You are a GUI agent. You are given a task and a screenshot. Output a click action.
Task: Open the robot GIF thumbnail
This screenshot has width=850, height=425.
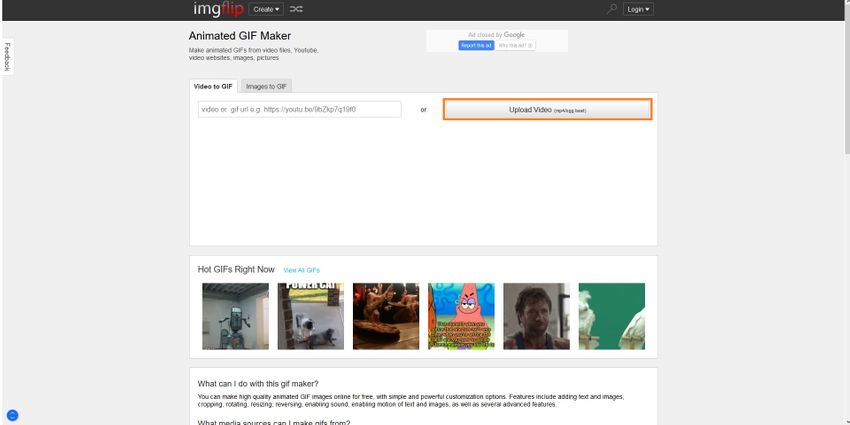(235, 316)
